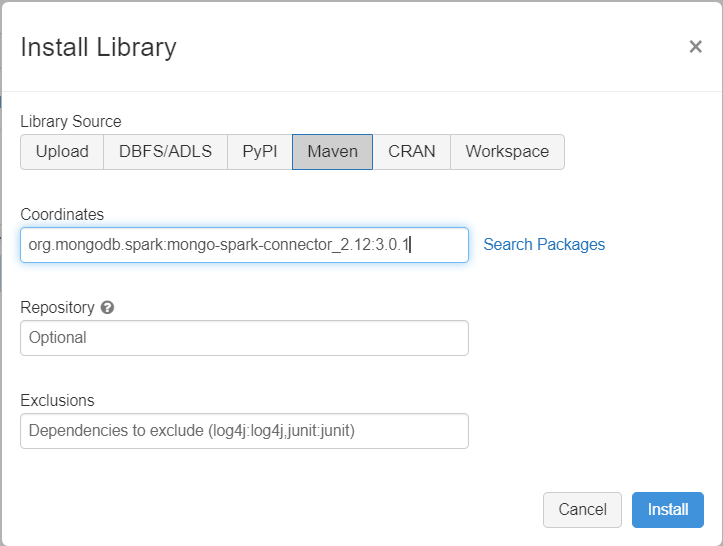Click the Install Library heading text
Screen dimensions: 723x546
click(x=99, y=47)
